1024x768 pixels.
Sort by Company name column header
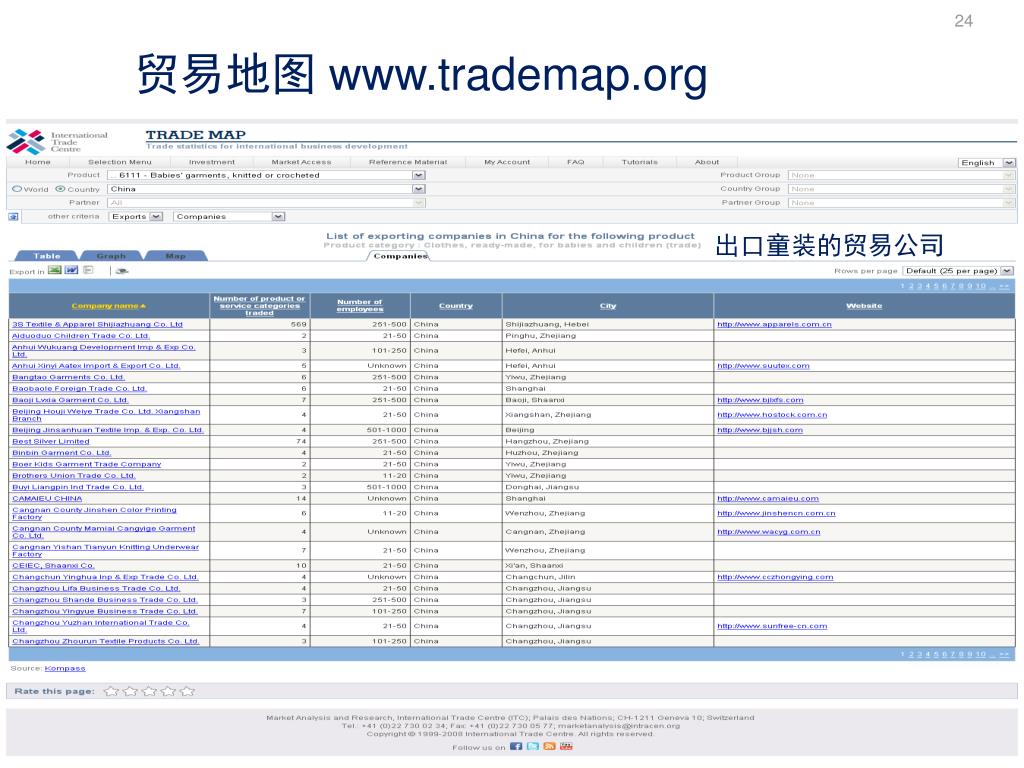(x=108, y=306)
